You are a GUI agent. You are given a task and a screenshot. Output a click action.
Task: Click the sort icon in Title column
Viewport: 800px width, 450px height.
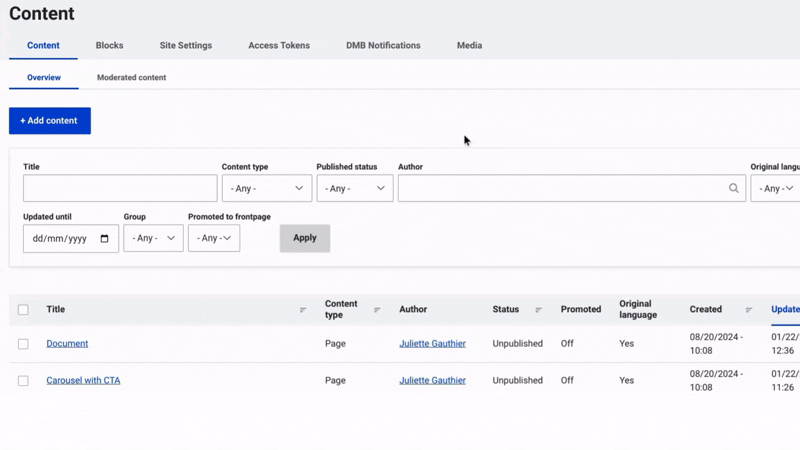coord(303,310)
